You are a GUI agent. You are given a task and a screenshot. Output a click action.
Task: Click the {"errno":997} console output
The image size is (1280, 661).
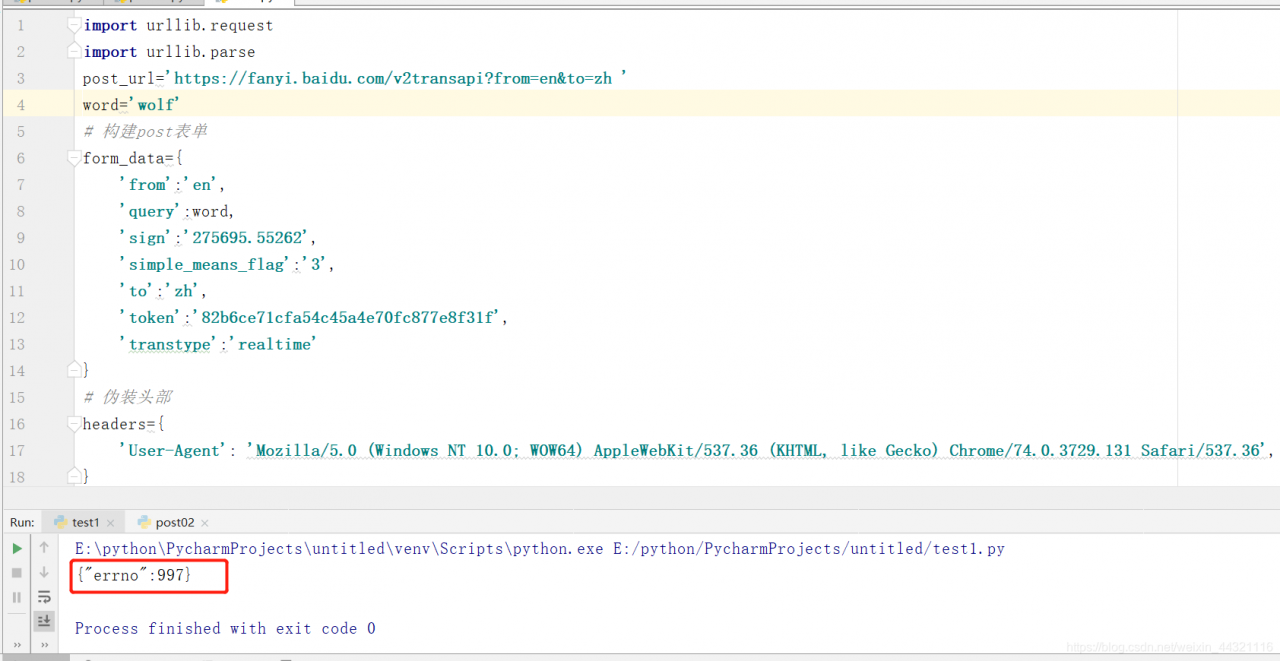[x=133, y=575]
